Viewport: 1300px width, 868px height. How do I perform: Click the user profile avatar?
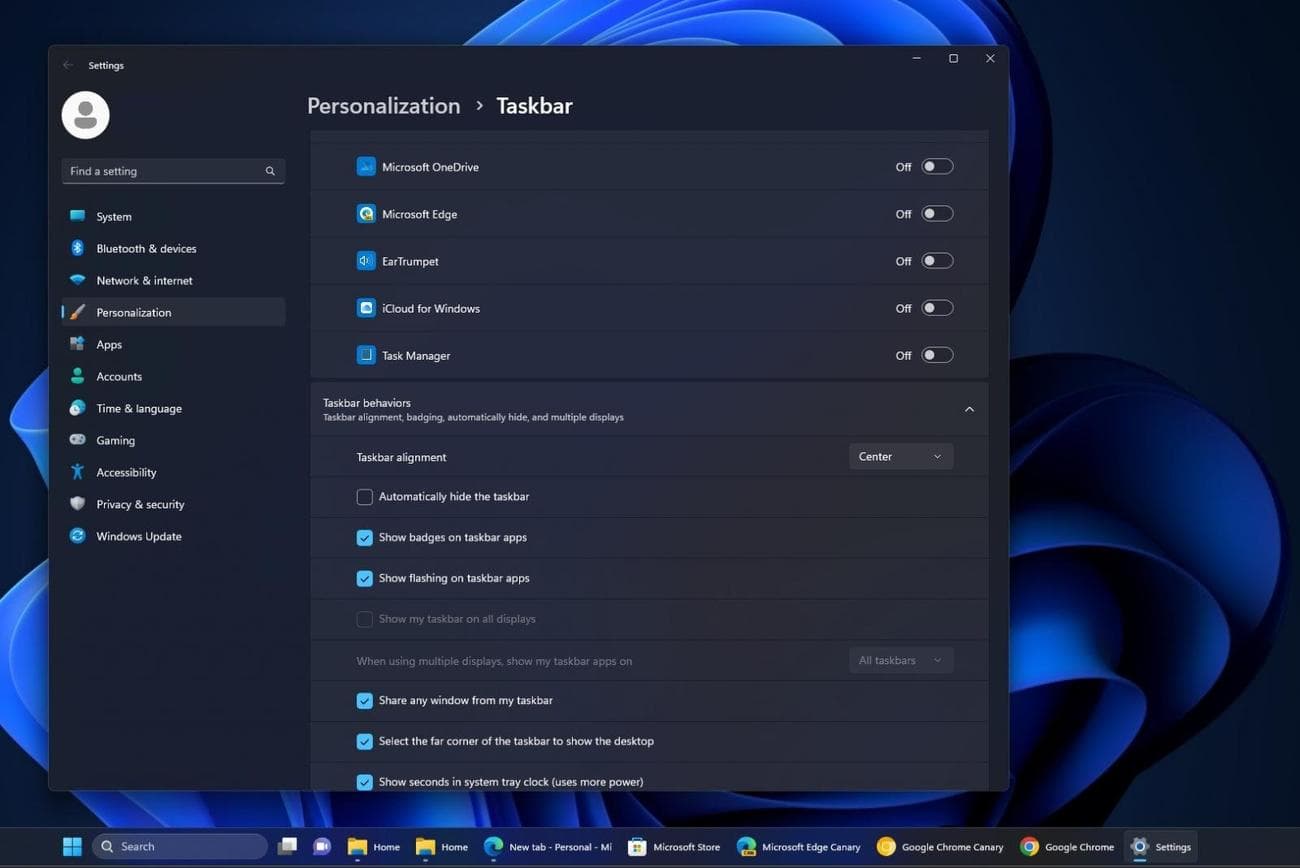click(x=85, y=115)
